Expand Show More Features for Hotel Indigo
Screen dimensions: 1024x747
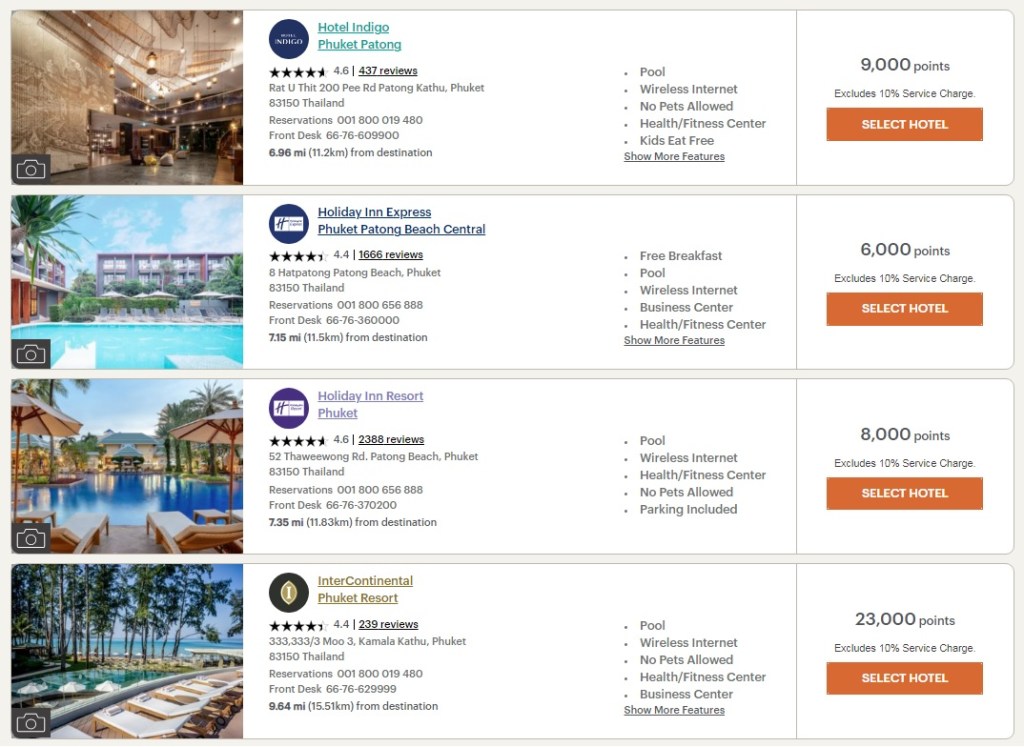(x=674, y=157)
